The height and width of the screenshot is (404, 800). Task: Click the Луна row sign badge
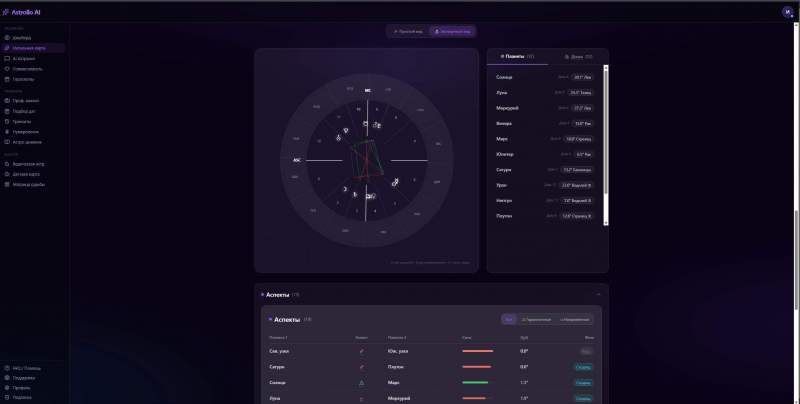click(x=581, y=93)
